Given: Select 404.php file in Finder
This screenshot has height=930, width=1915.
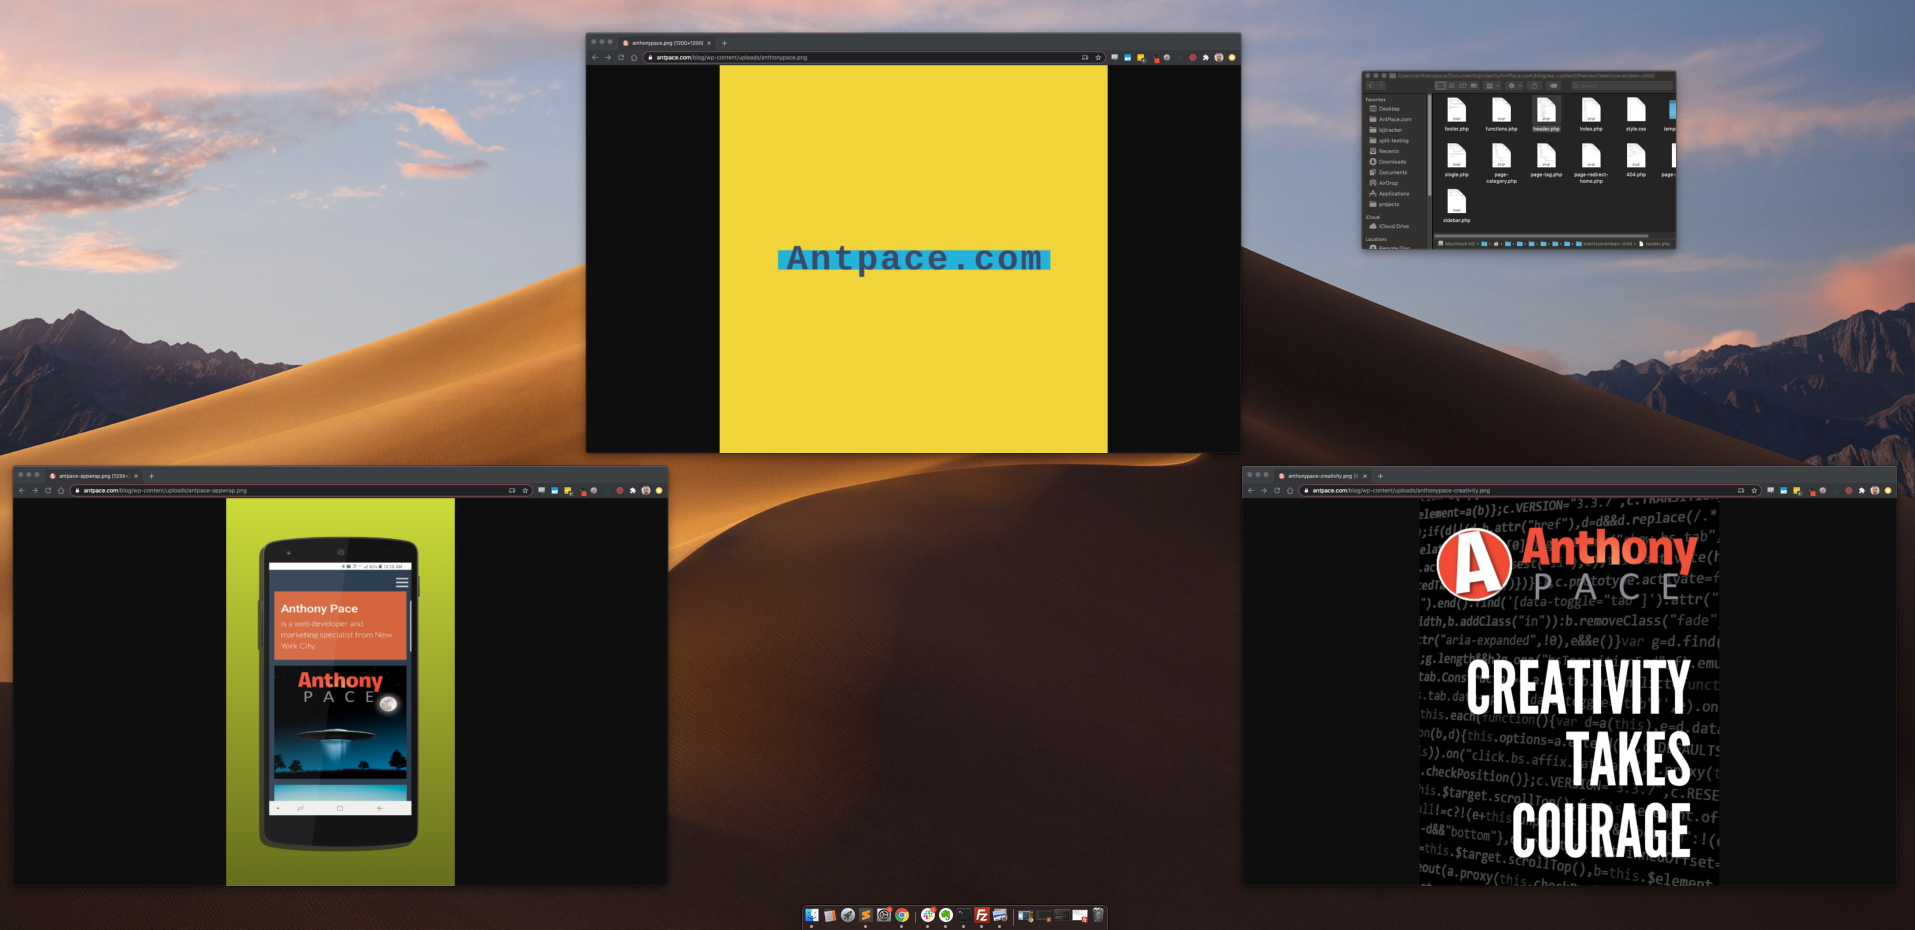Looking at the screenshot, I should pos(1636,160).
